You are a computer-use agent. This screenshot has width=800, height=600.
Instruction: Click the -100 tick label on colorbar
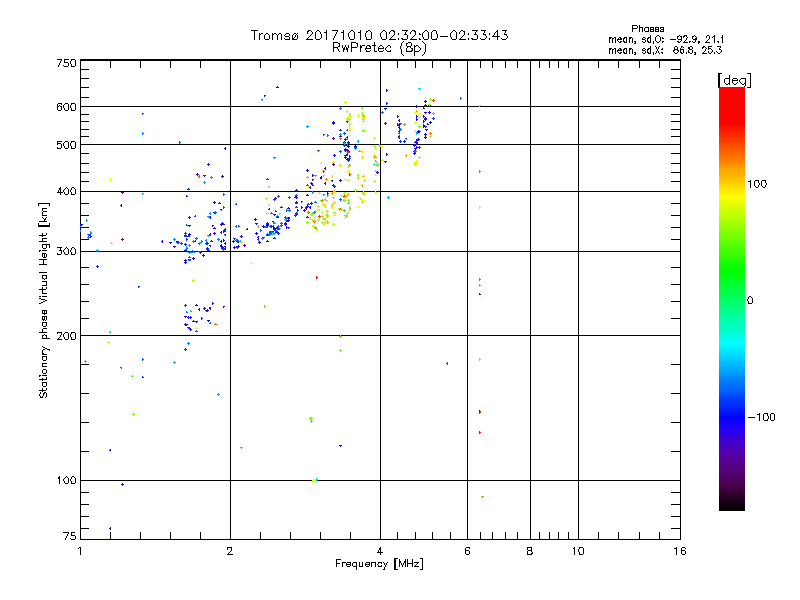(763, 417)
